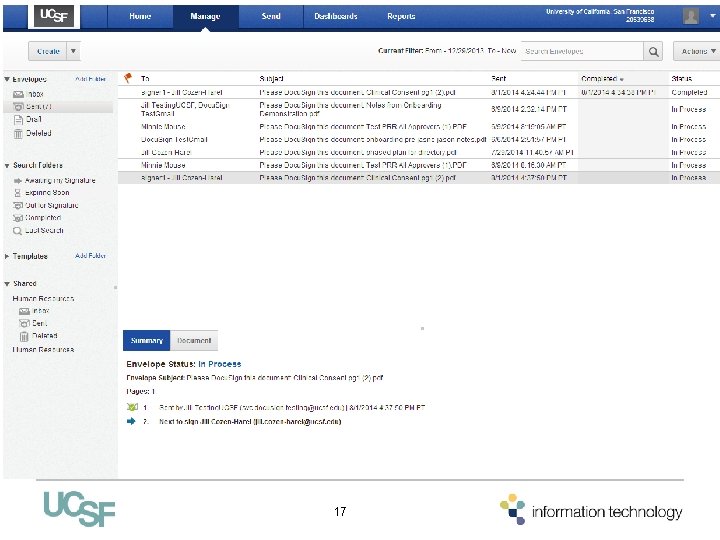Sort by the To column header
Viewport: 720px width, 540px height.
pos(145,79)
